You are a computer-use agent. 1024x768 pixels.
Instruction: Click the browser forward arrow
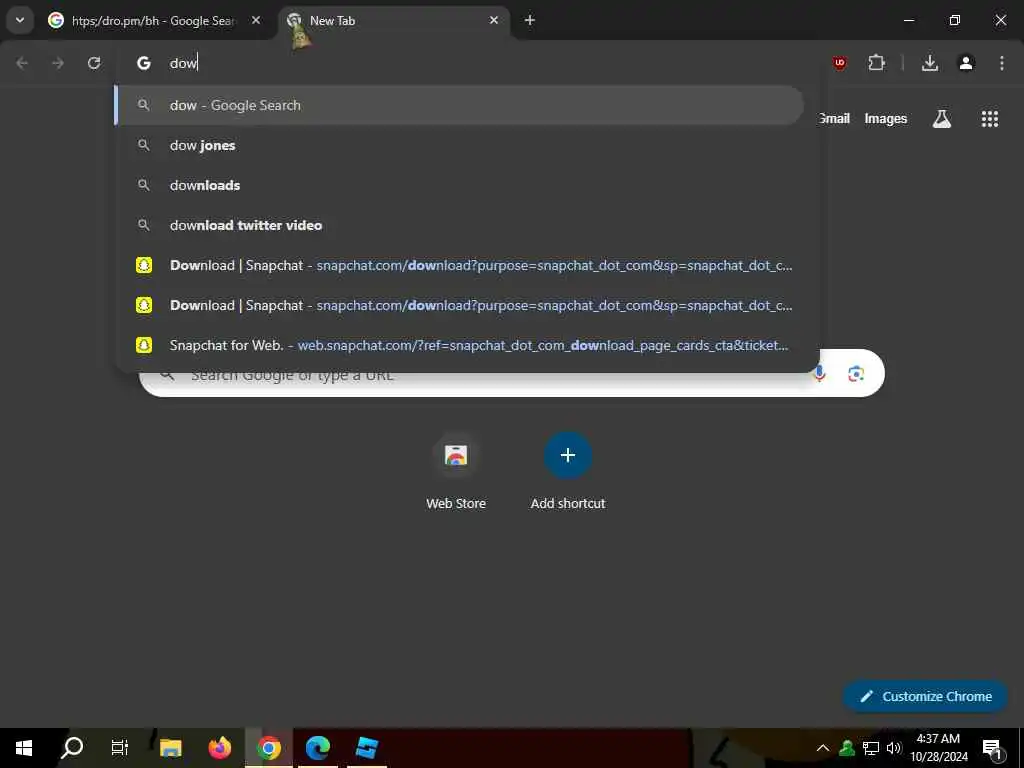point(58,63)
